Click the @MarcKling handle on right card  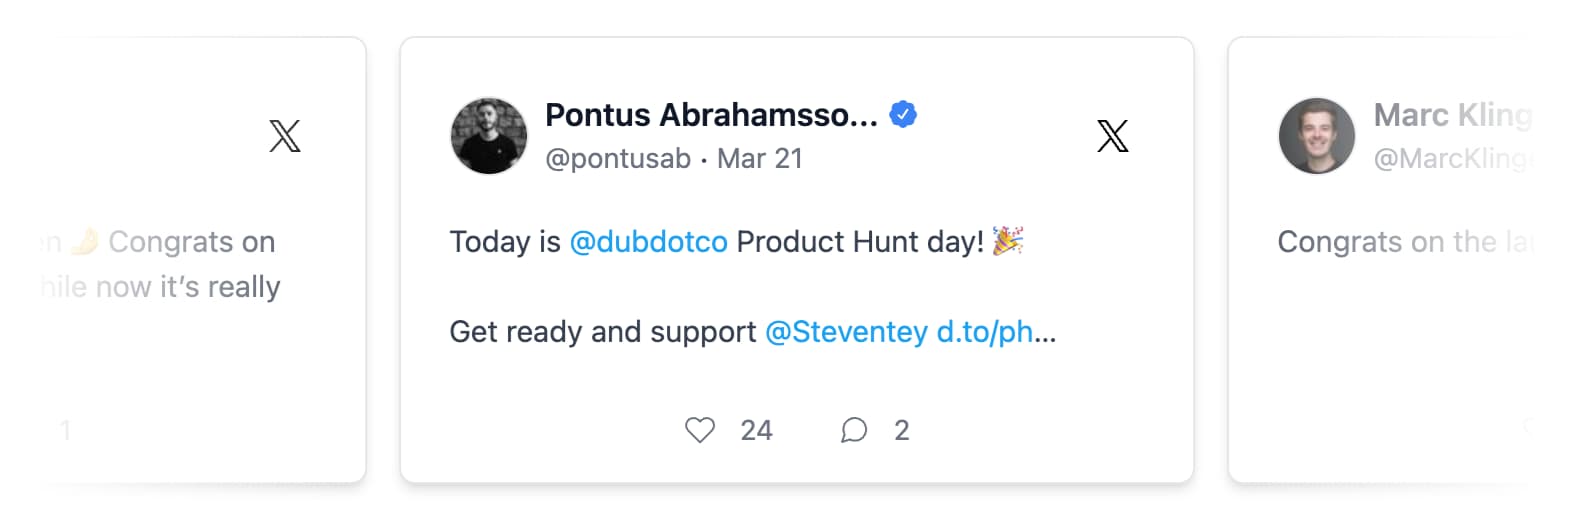pyautogui.click(x=1453, y=159)
